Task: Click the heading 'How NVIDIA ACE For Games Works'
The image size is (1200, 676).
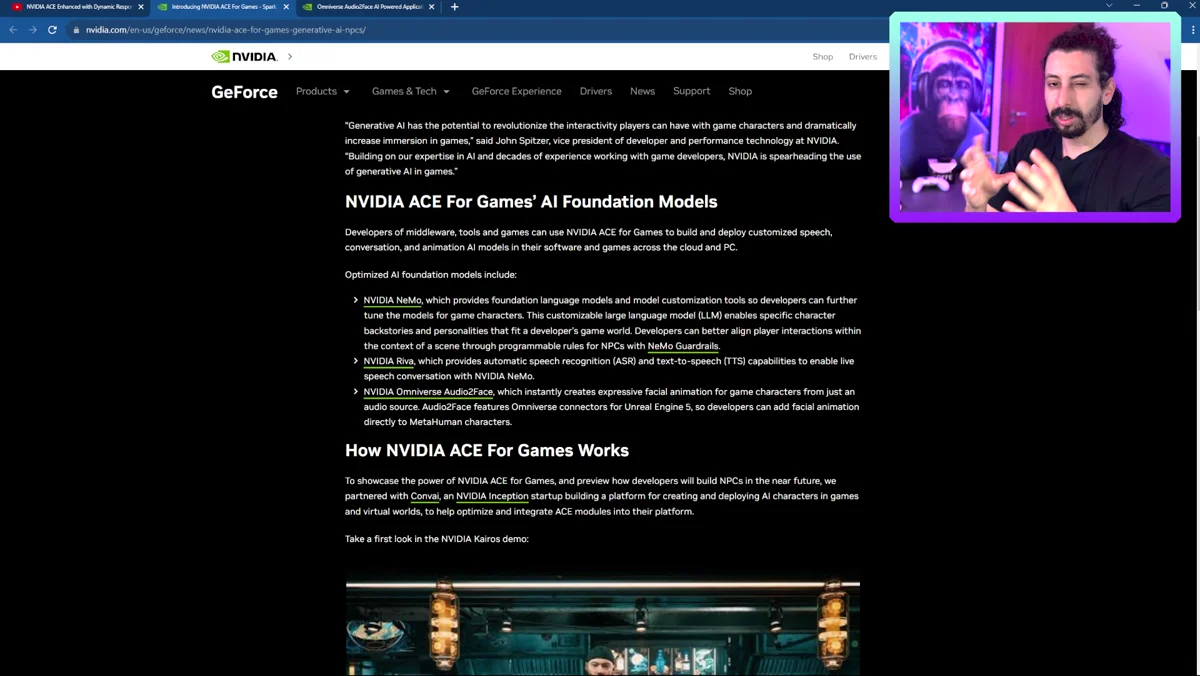Action: pyautogui.click(x=487, y=450)
